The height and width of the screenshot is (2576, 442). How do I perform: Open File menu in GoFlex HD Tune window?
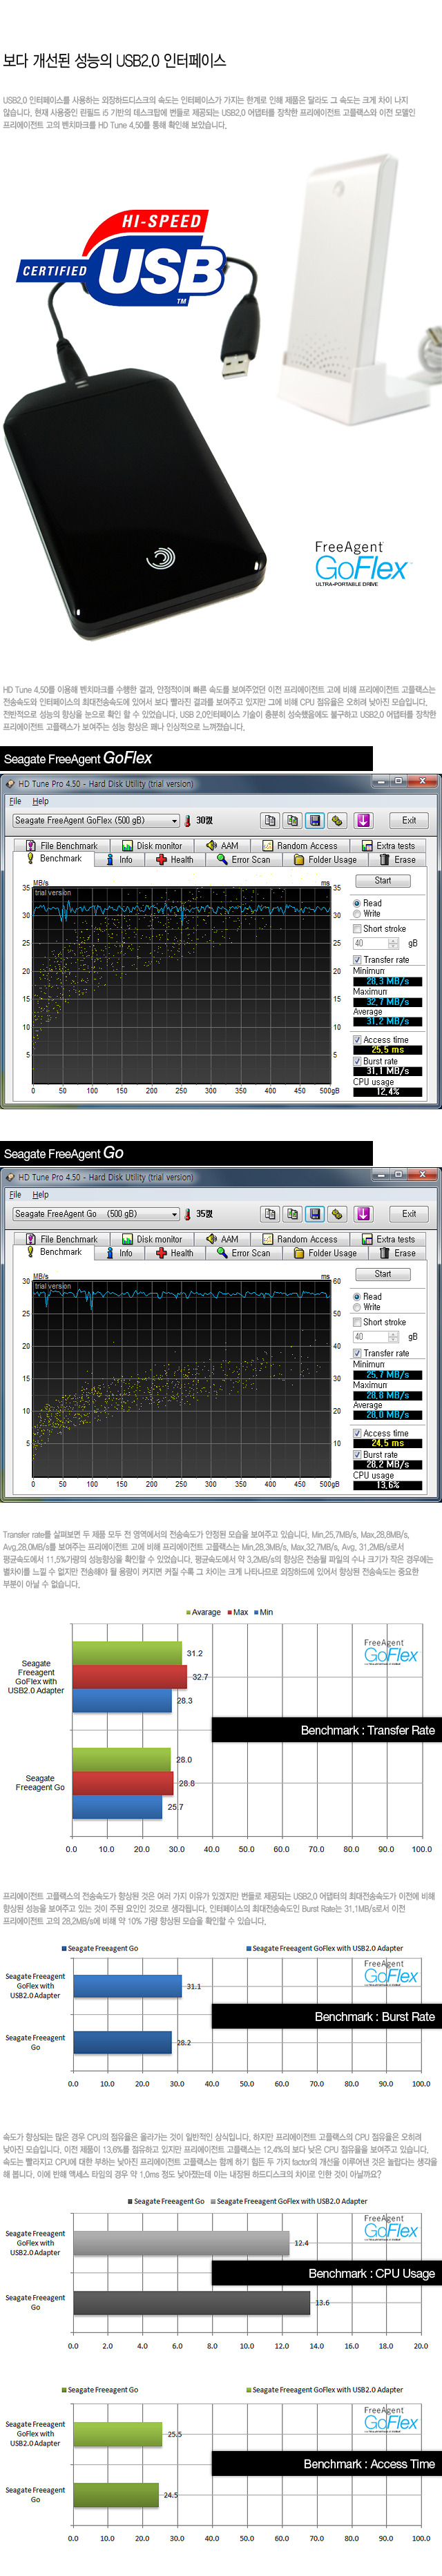[15, 801]
